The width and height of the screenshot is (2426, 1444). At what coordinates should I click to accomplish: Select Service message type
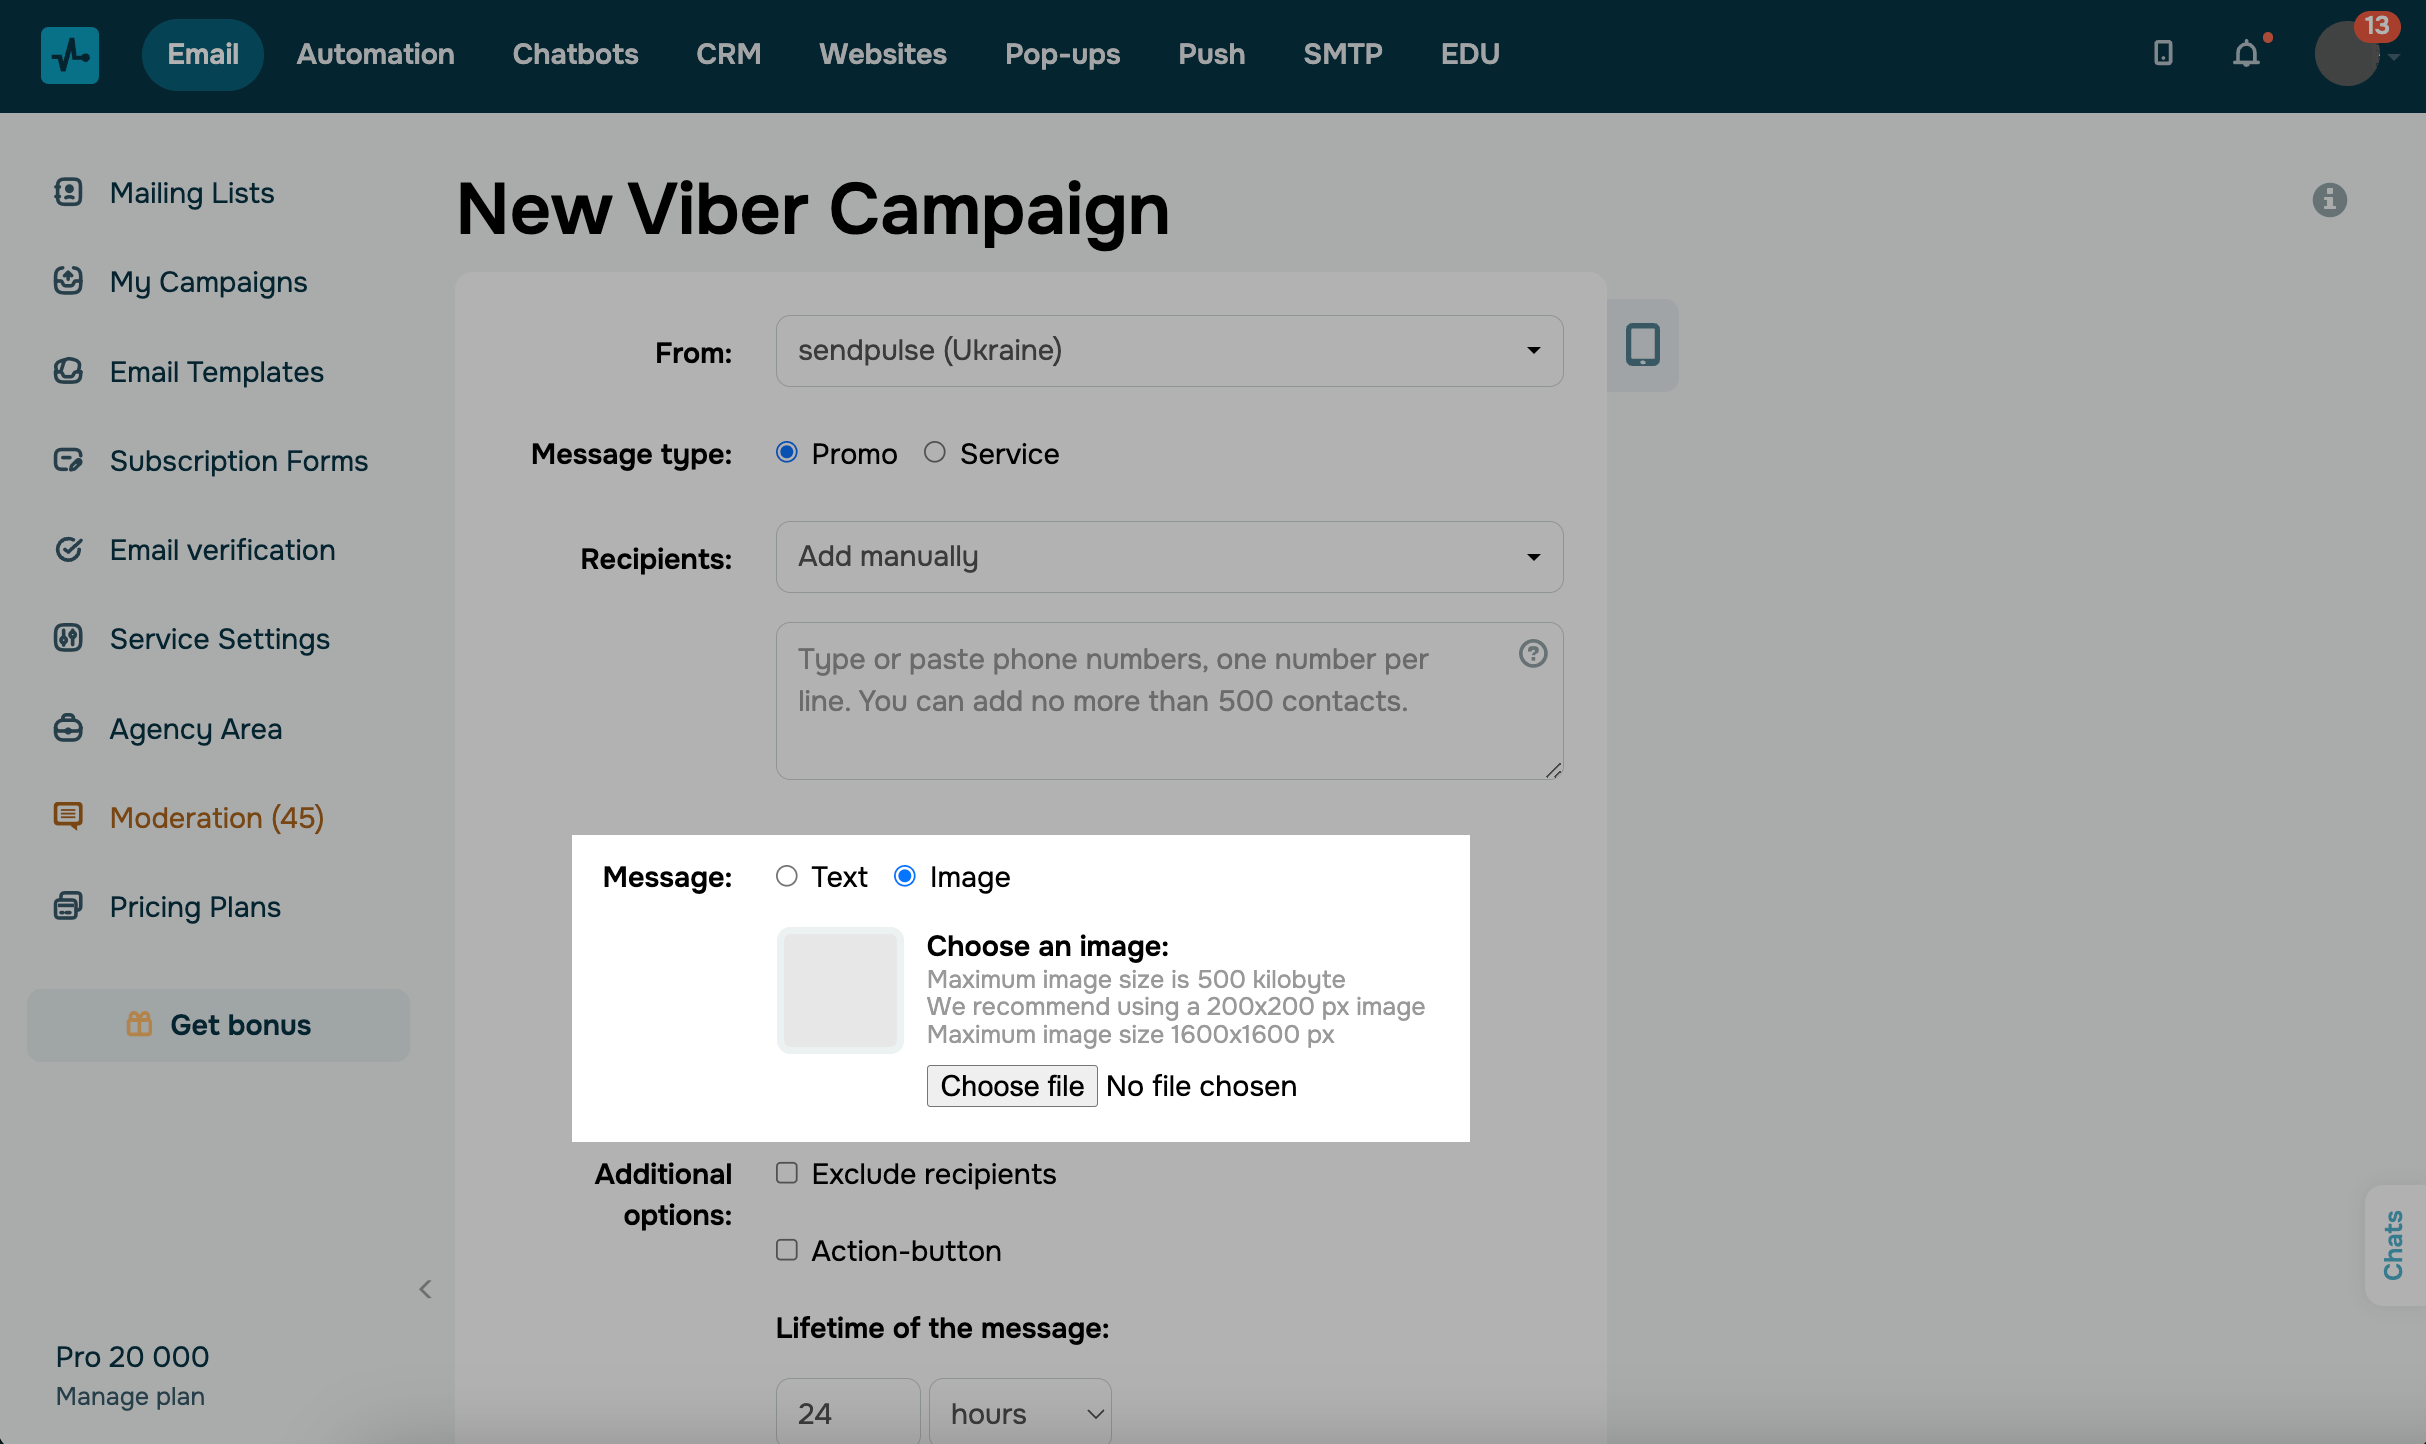935,453
